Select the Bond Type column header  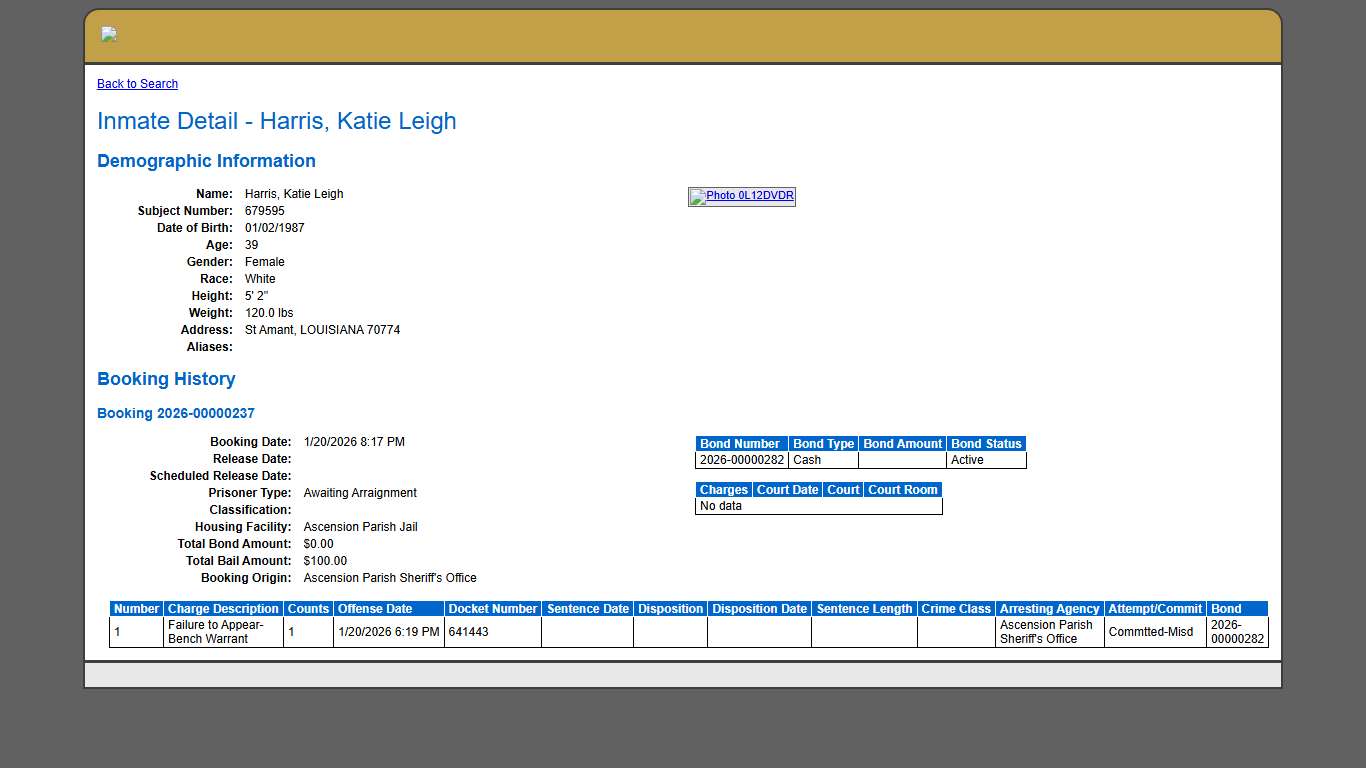(x=823, y=444)
